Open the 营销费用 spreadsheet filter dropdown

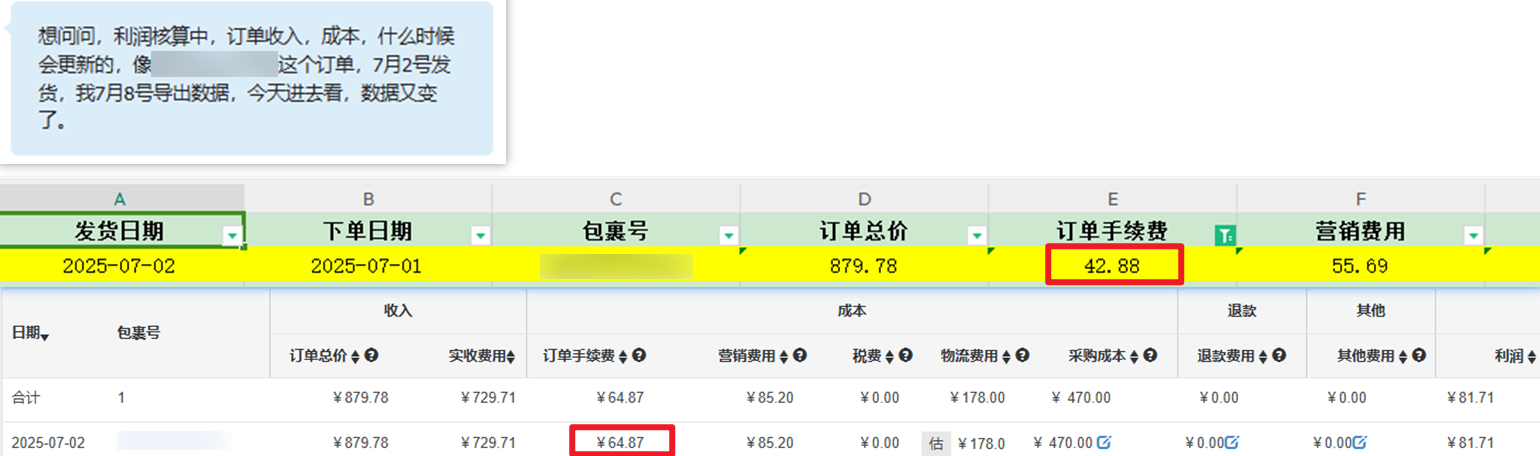(1473, 235)
